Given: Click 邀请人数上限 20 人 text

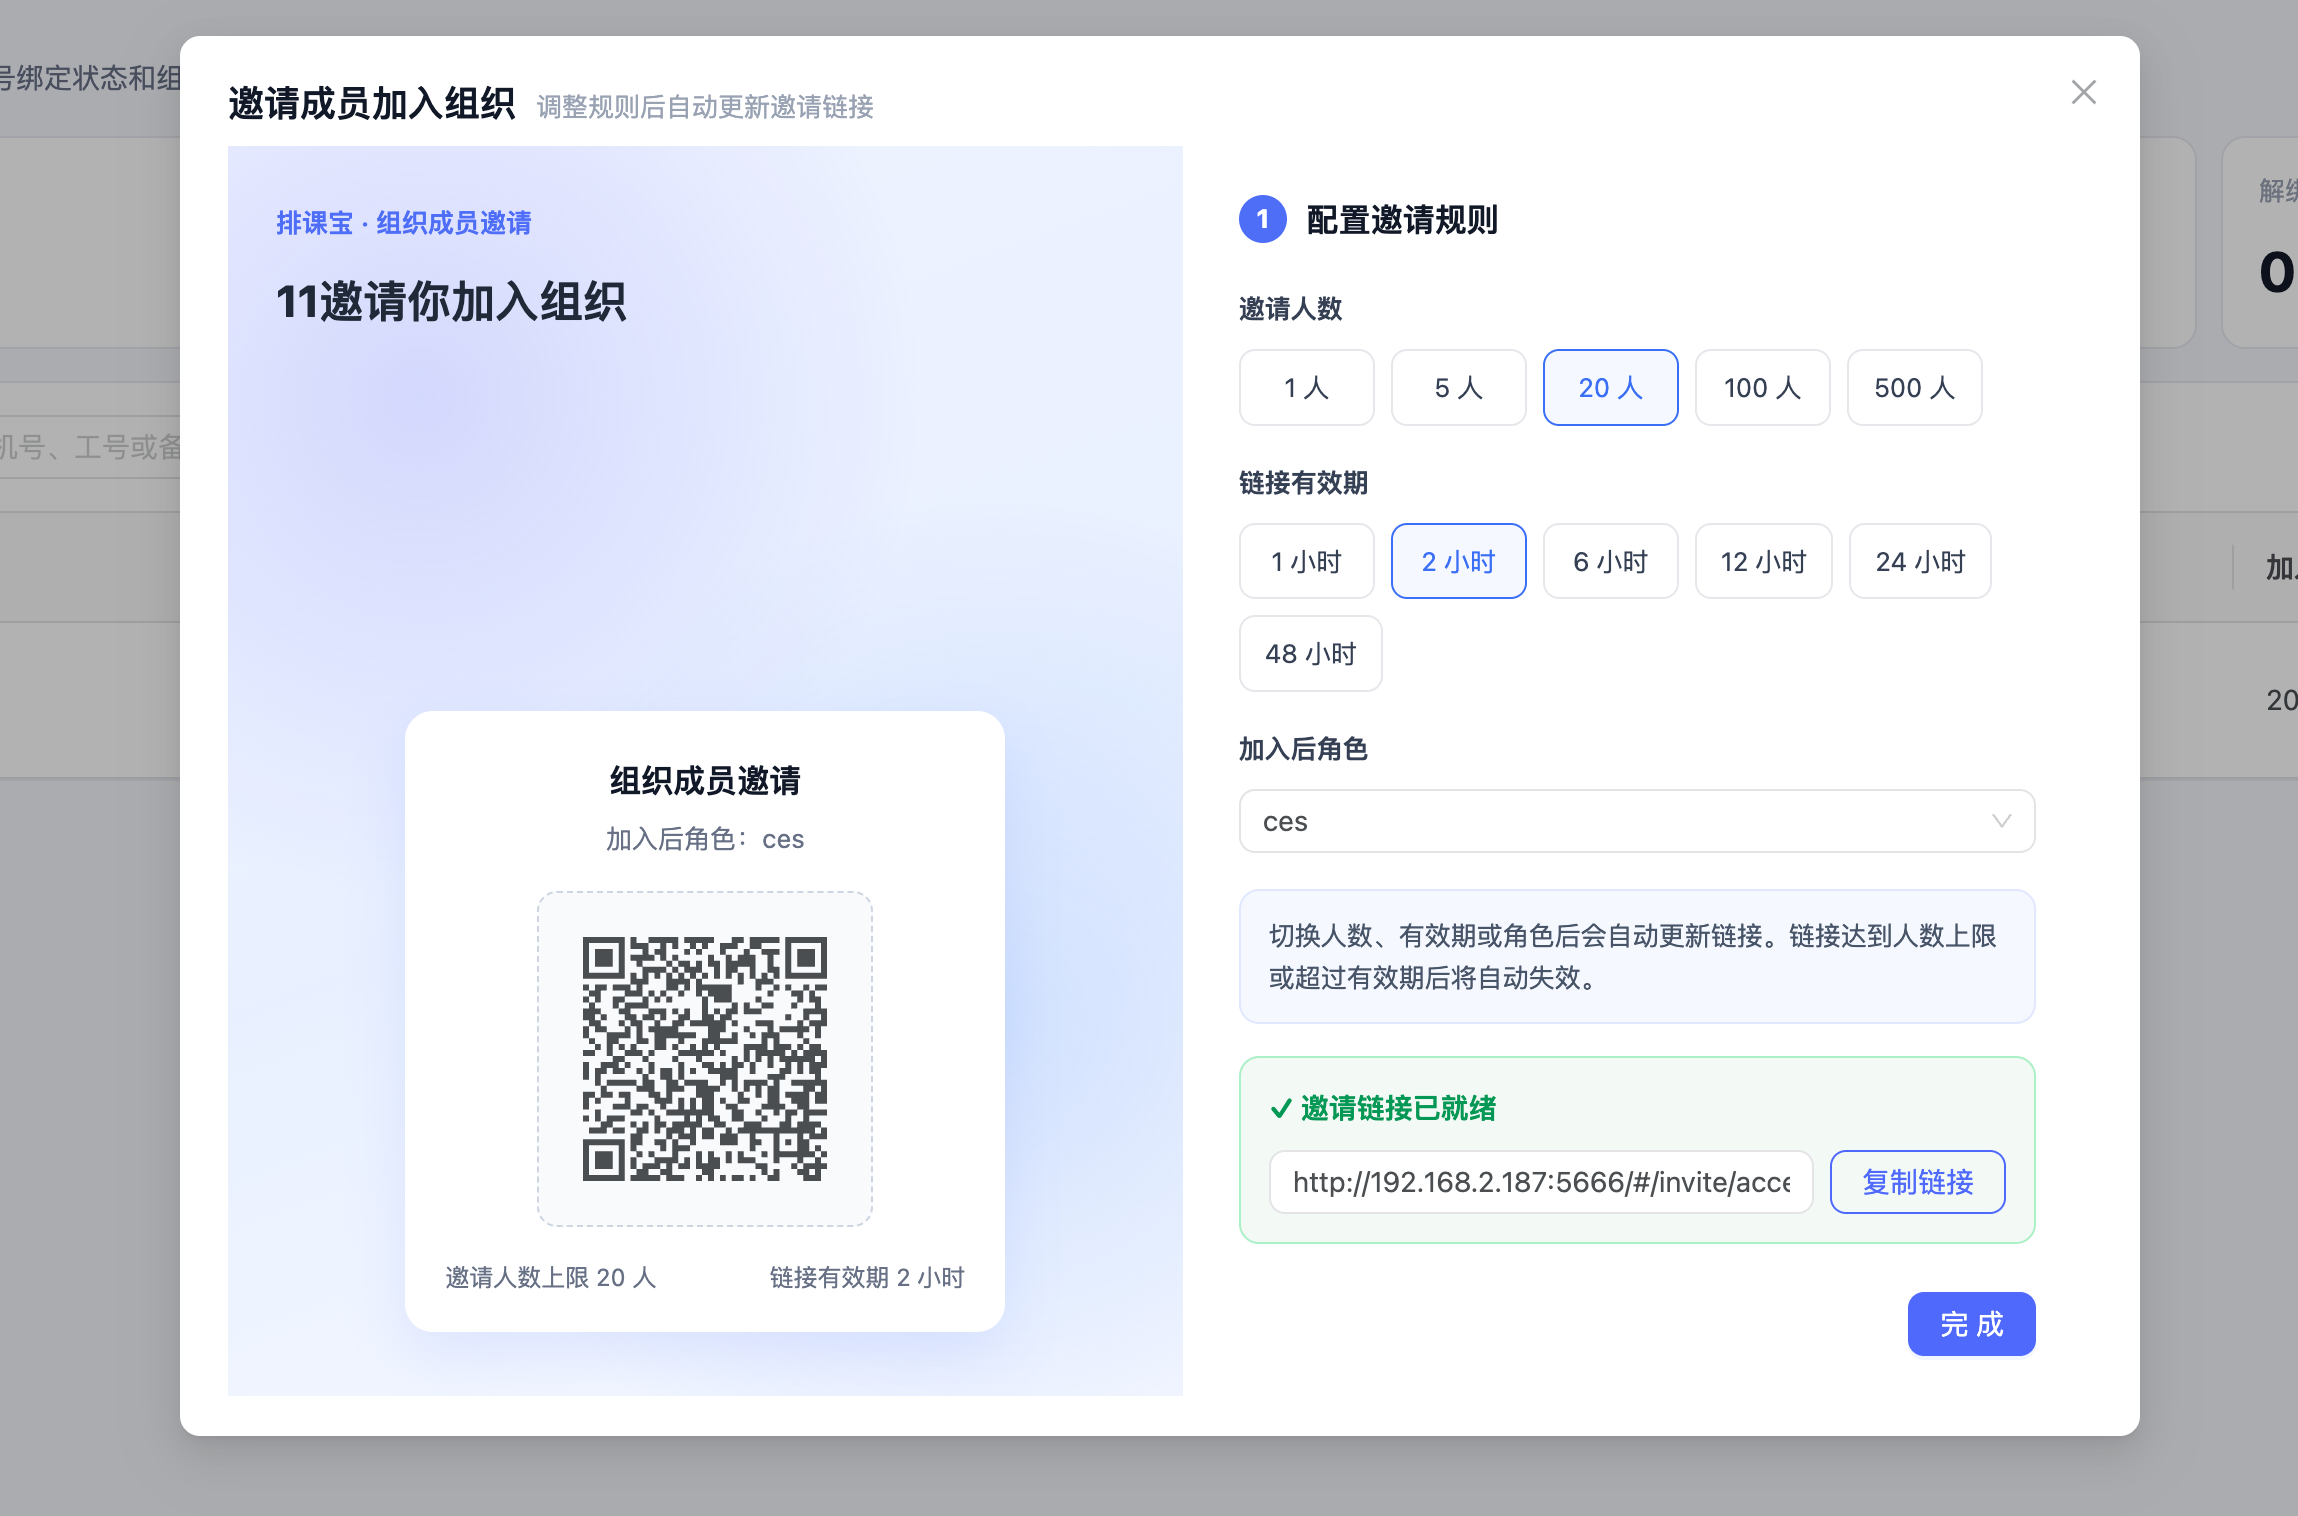Looking at the screenshot, I should tap(551, 1277).
